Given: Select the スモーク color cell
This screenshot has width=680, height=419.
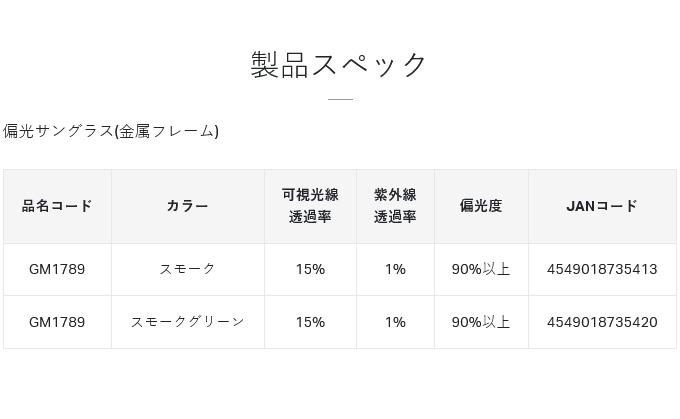Looking at the screenshot, I should click(188, 269).
